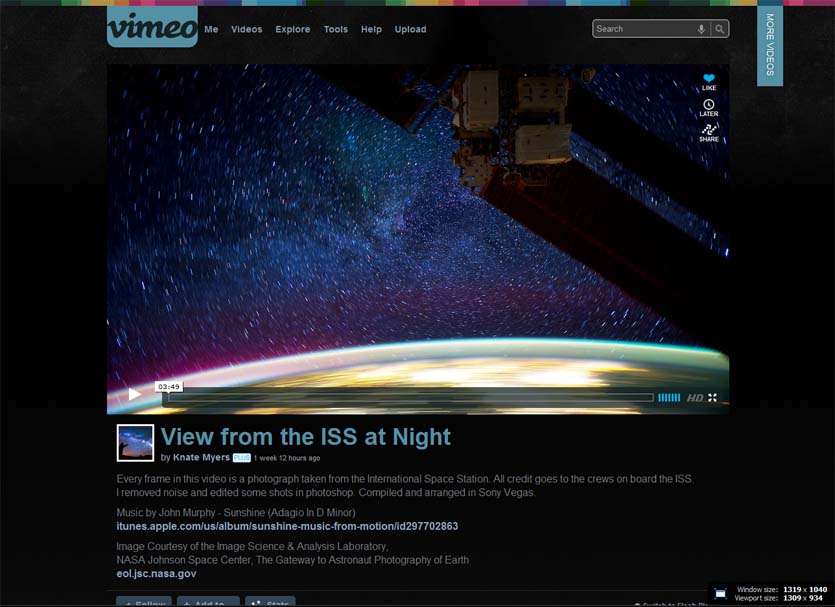Screen dimensions: 835x607
Task: Open the Tools menu
Action: (335, 29)
